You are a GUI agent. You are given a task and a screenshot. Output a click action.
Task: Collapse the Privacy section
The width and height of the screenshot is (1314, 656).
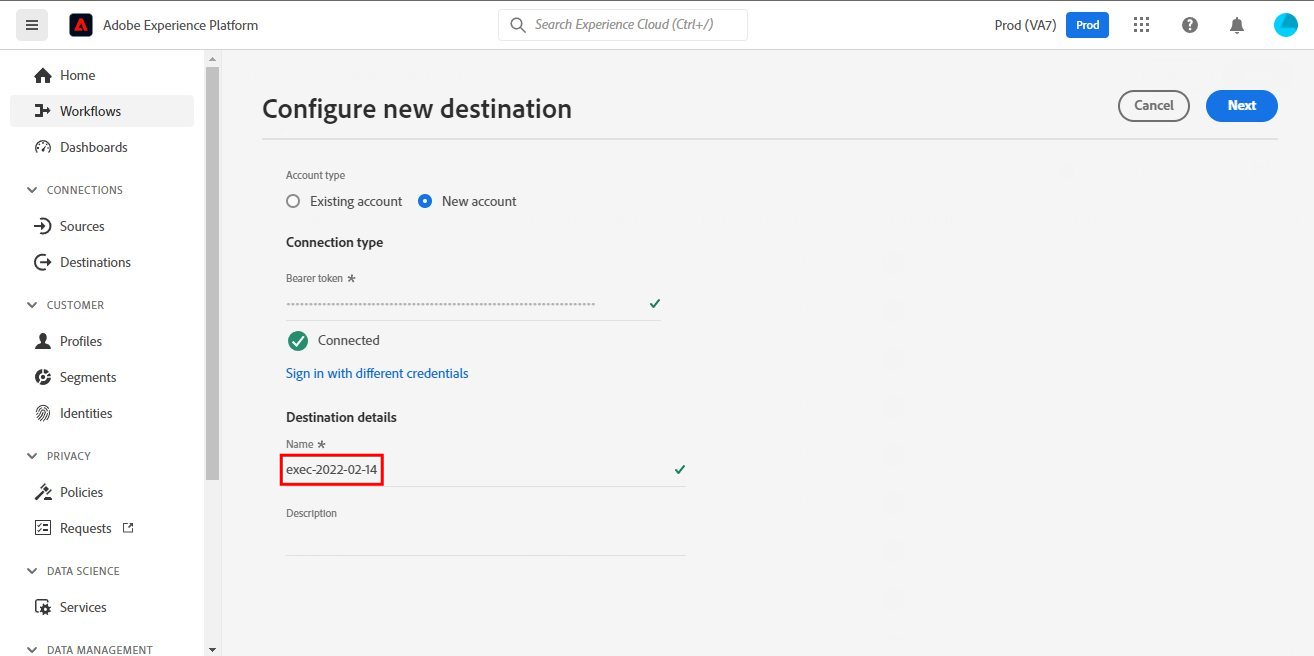tap(31, 456)
